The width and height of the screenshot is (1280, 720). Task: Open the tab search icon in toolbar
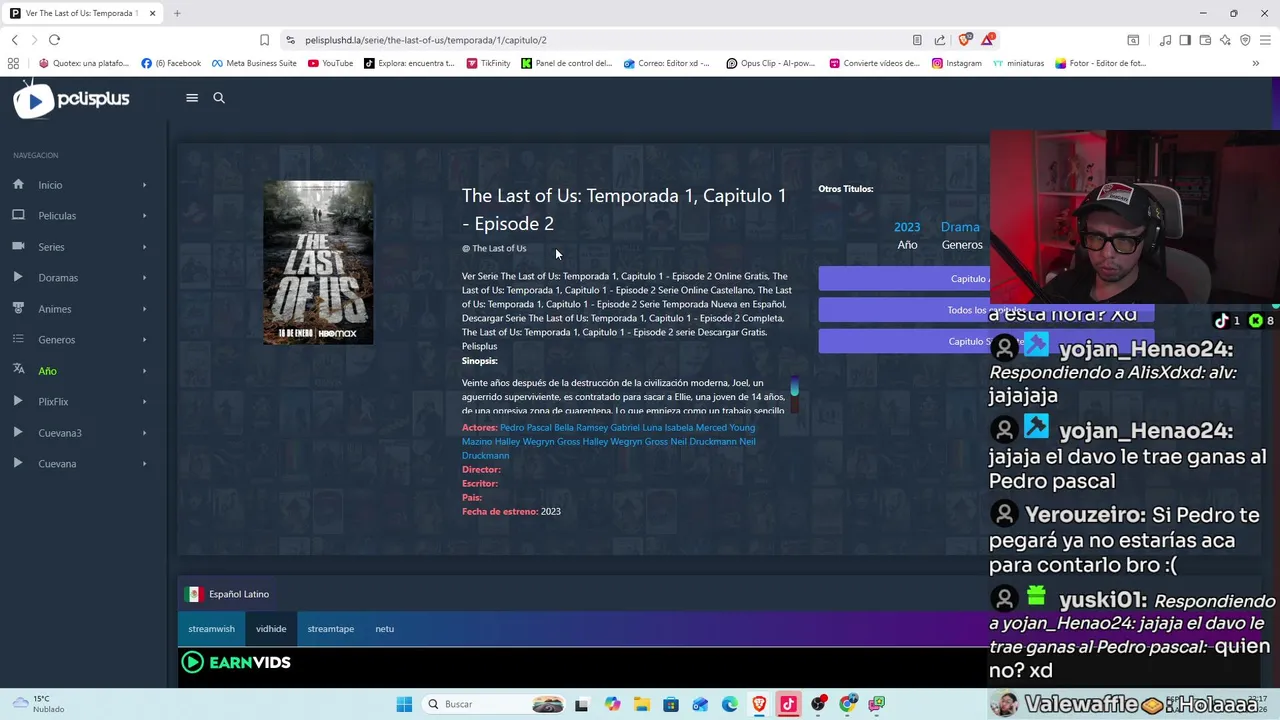[x=1133, y=40]
